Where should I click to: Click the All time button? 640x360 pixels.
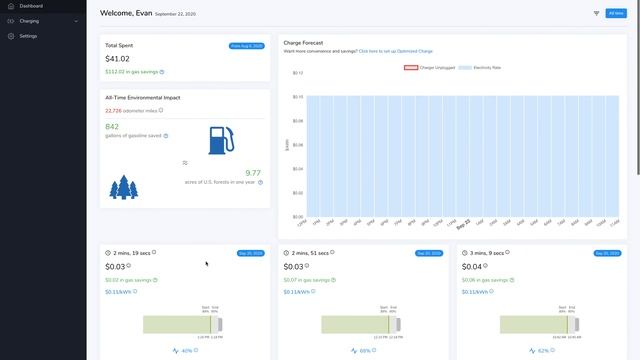(616, 13)
